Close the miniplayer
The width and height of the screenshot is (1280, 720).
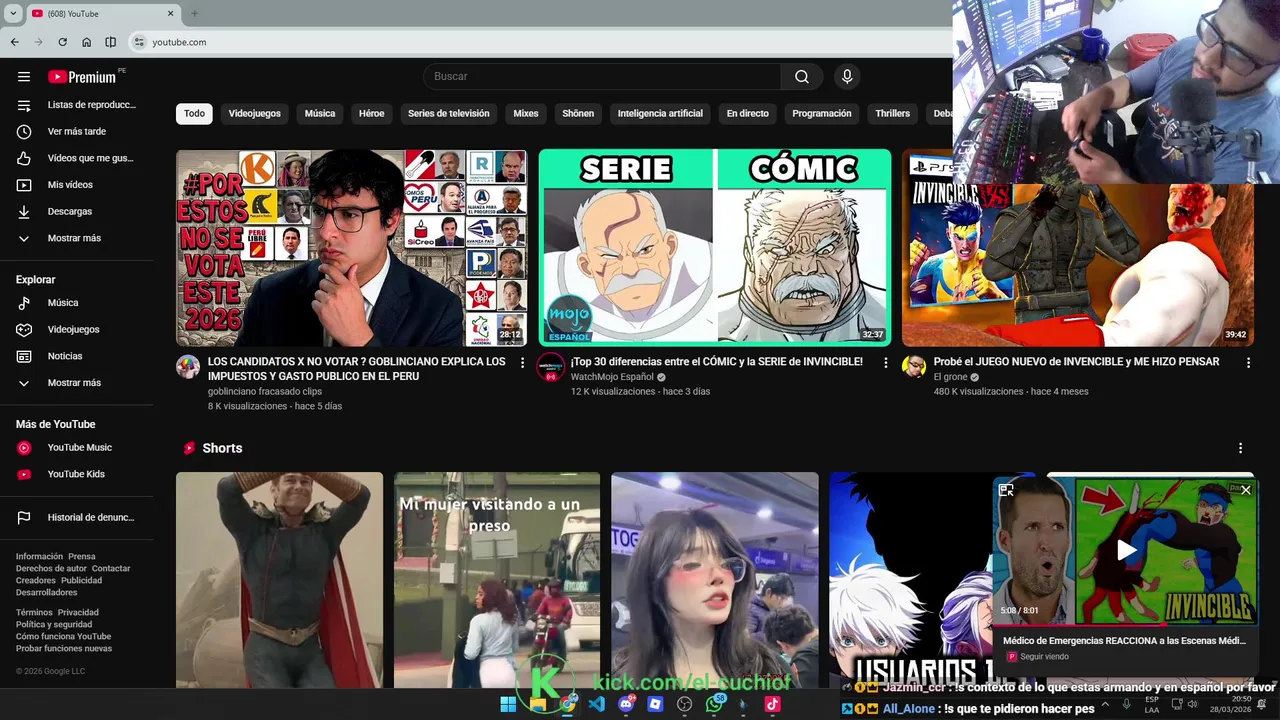click(1246, 490)
